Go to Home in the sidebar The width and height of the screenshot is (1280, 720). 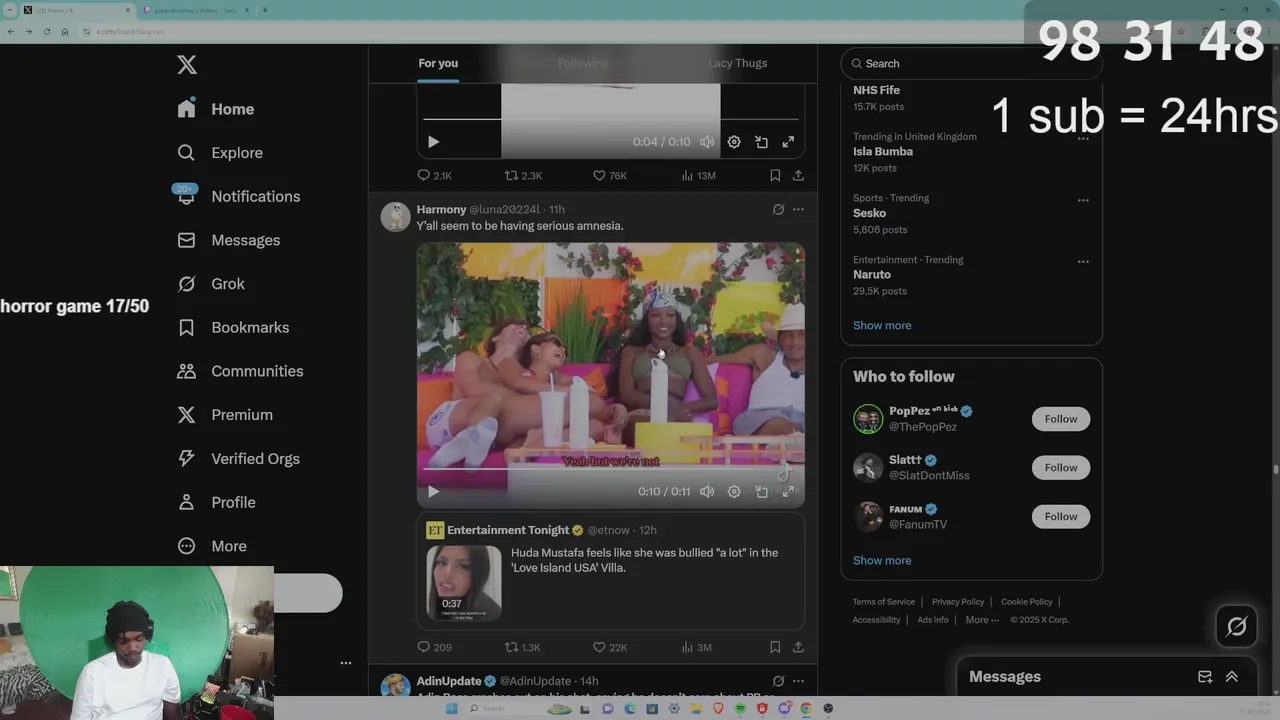[x=216, y=109]
